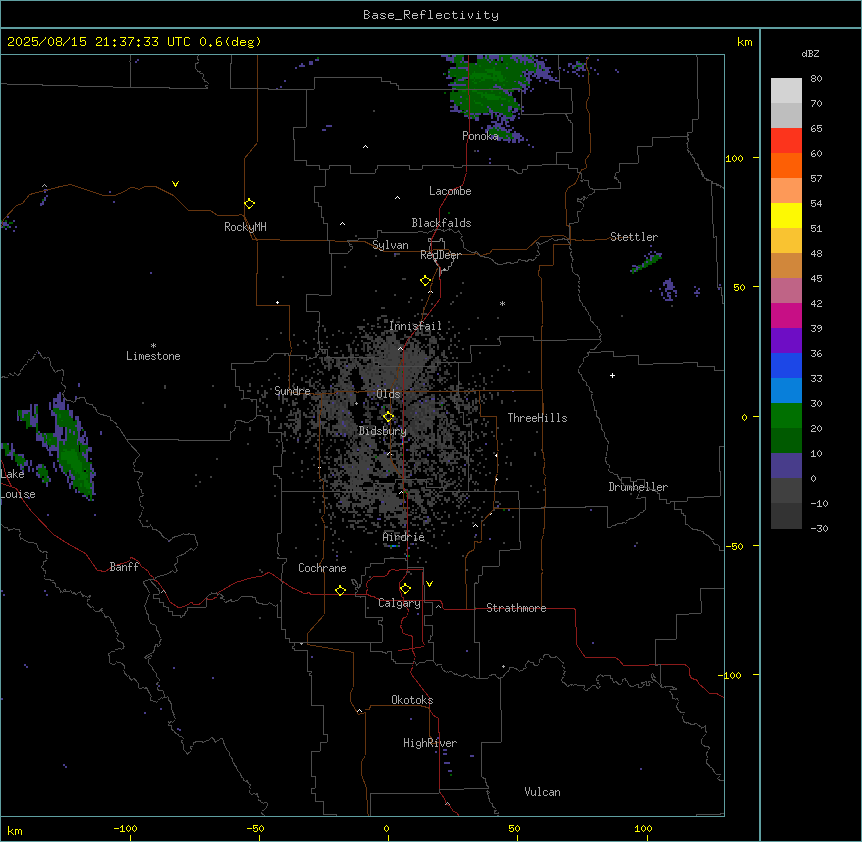Viewport: 862px width, 842px height.
Task: Click the ThreeHills label
Action: (x=537, y=418)
